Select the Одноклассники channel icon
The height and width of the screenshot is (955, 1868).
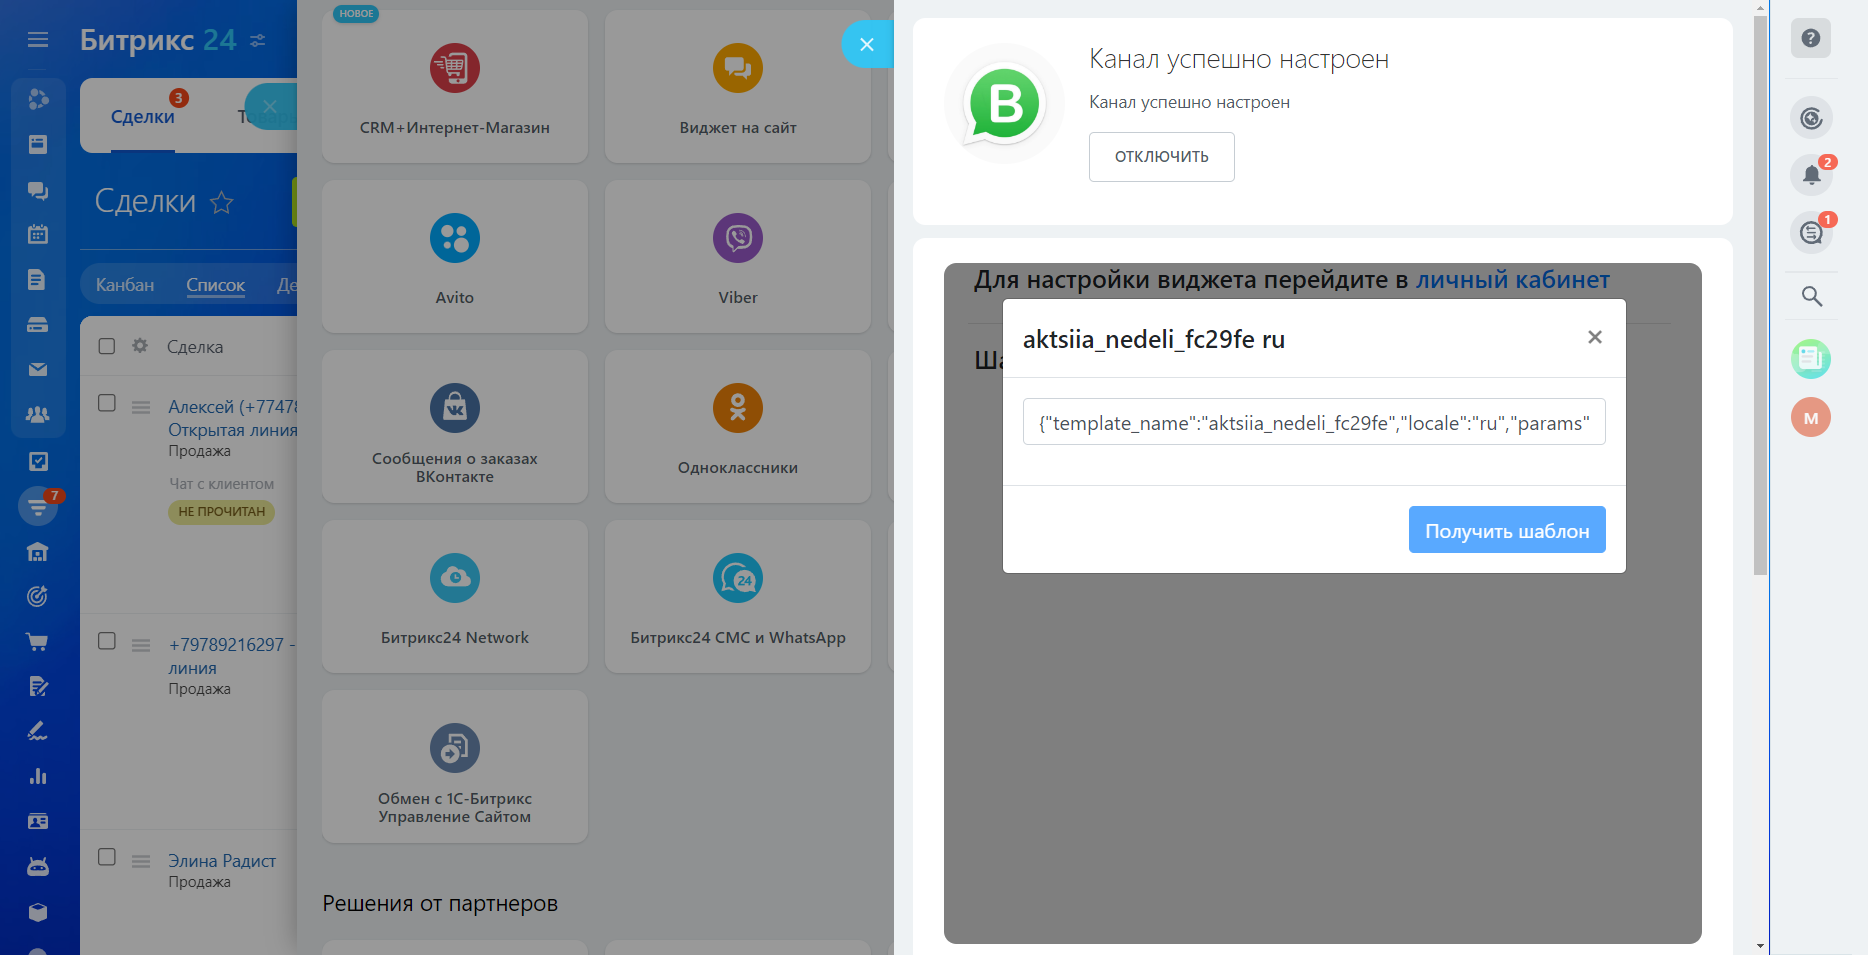(737, 409)
